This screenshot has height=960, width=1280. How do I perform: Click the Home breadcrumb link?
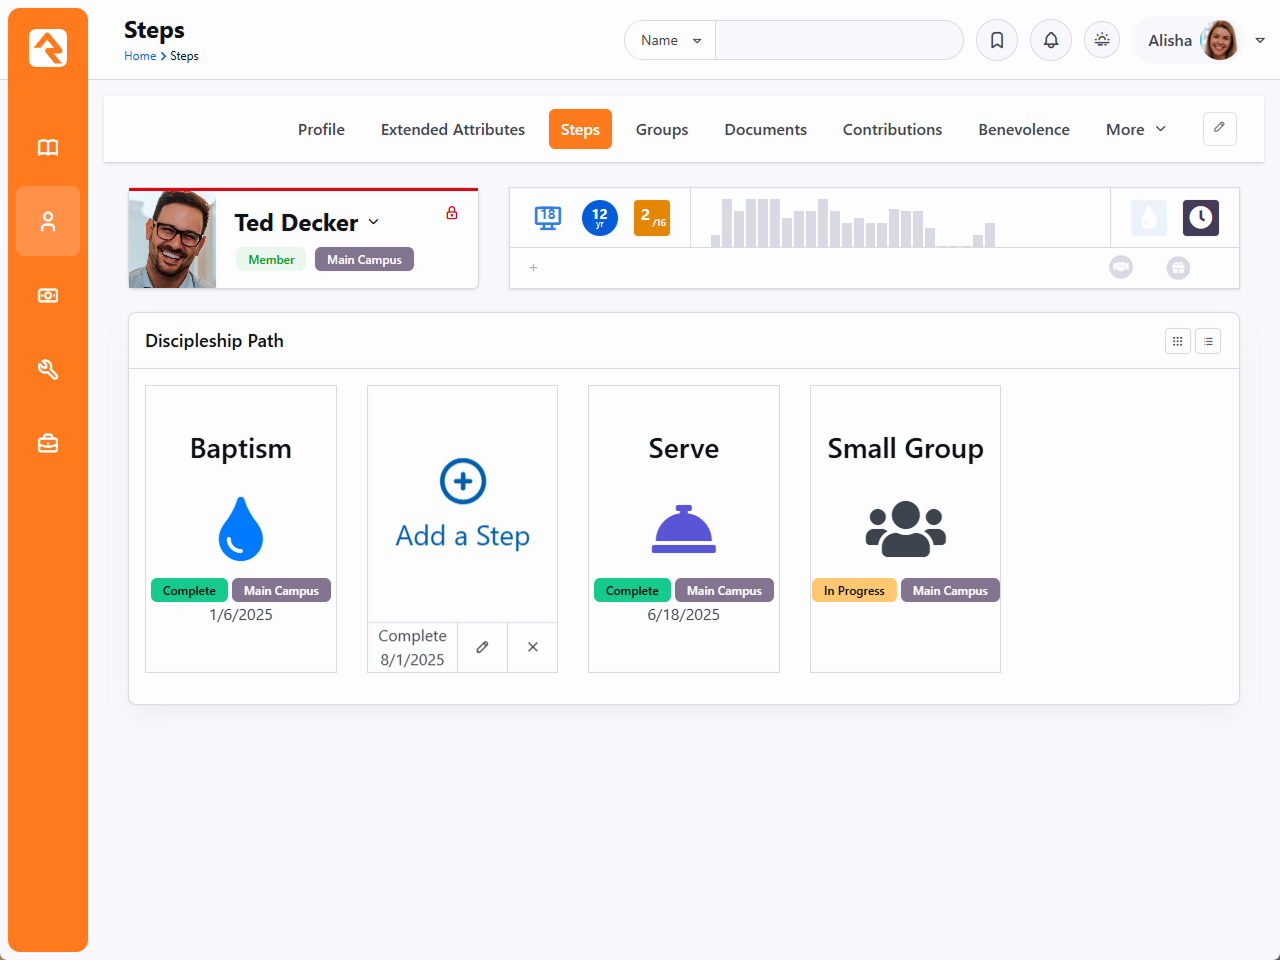[x=140, y=56]
